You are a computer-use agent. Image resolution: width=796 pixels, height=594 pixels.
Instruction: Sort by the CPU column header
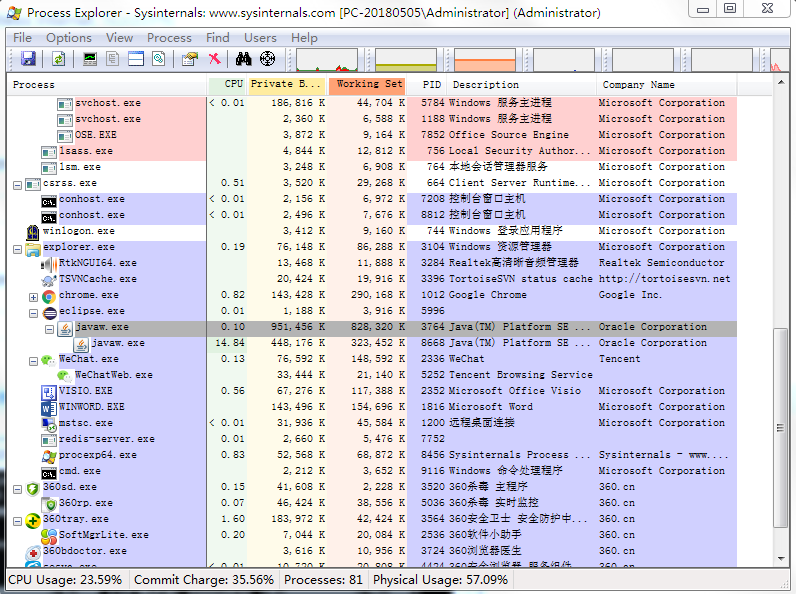pyautogui.click(x=227, y=85)
